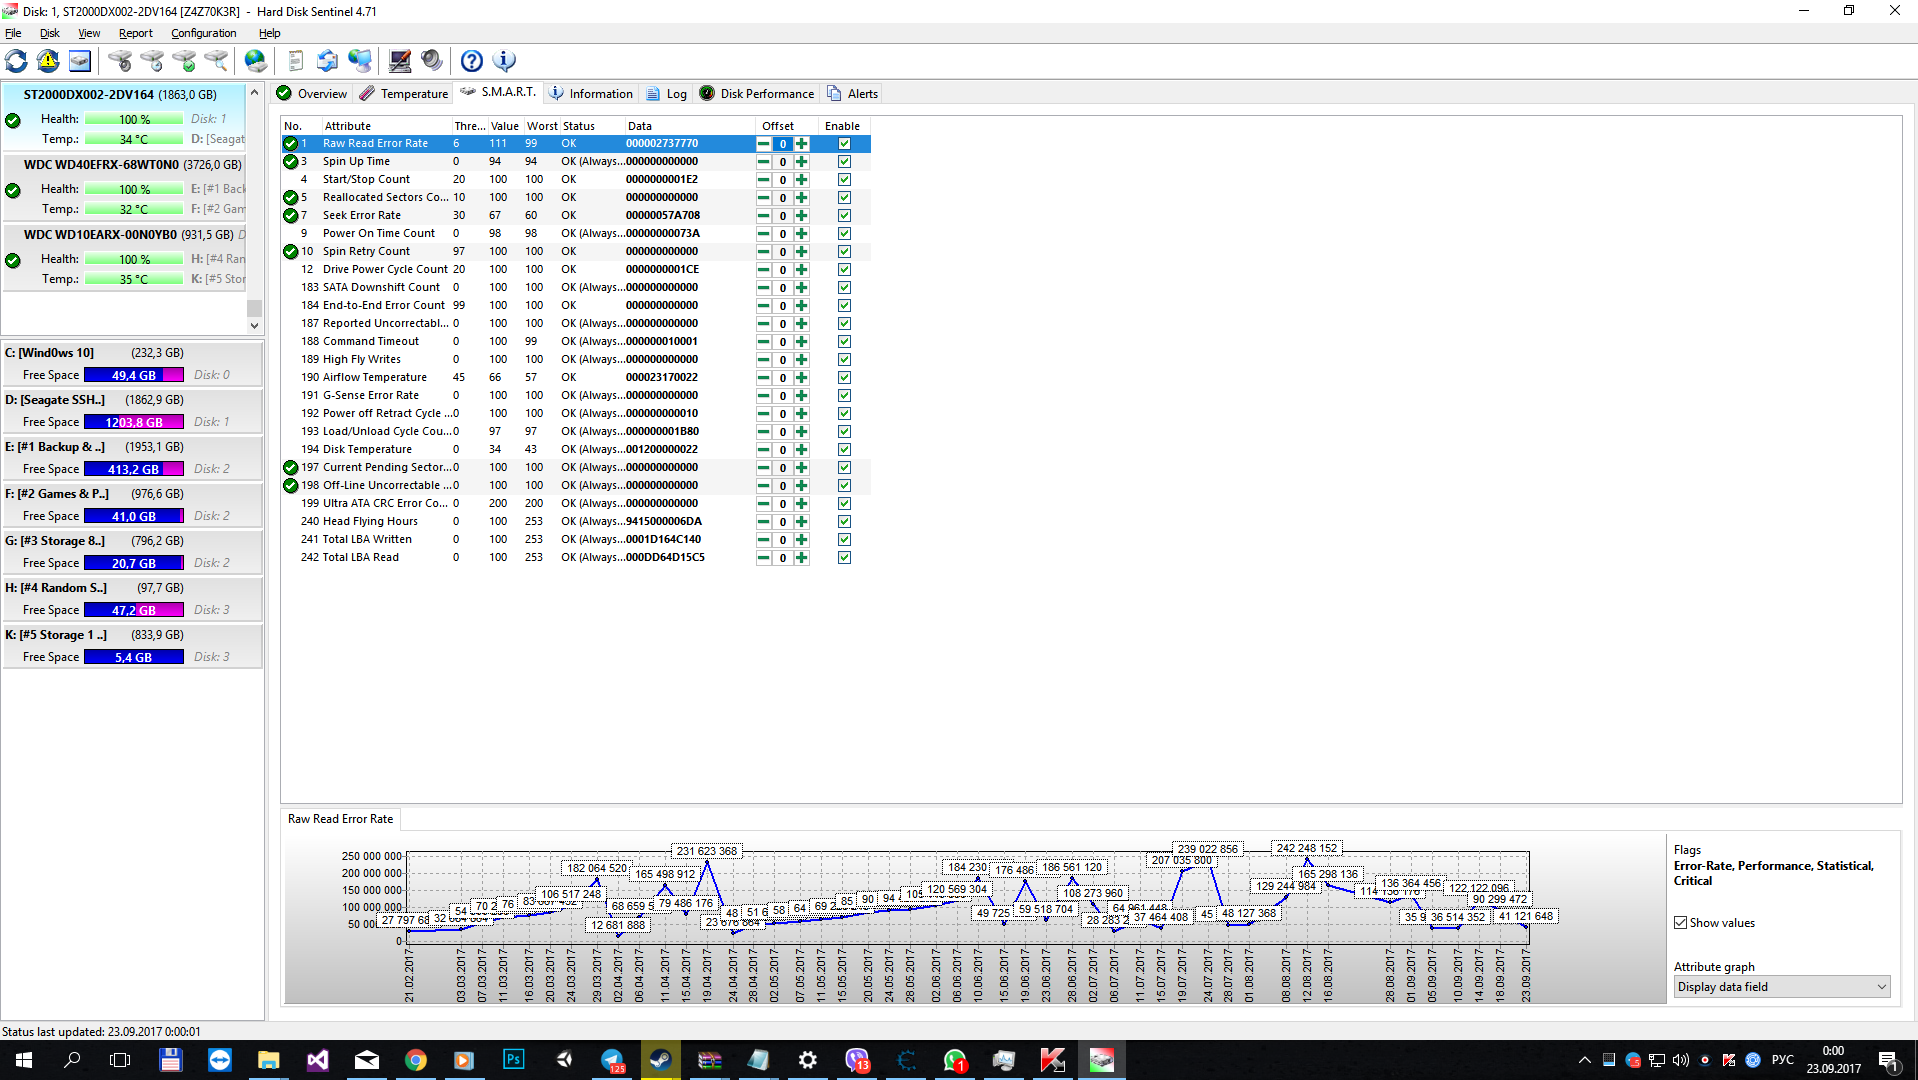Switch to the Temperature tab
1918x1080 pixels.
(x=404, y=94)
